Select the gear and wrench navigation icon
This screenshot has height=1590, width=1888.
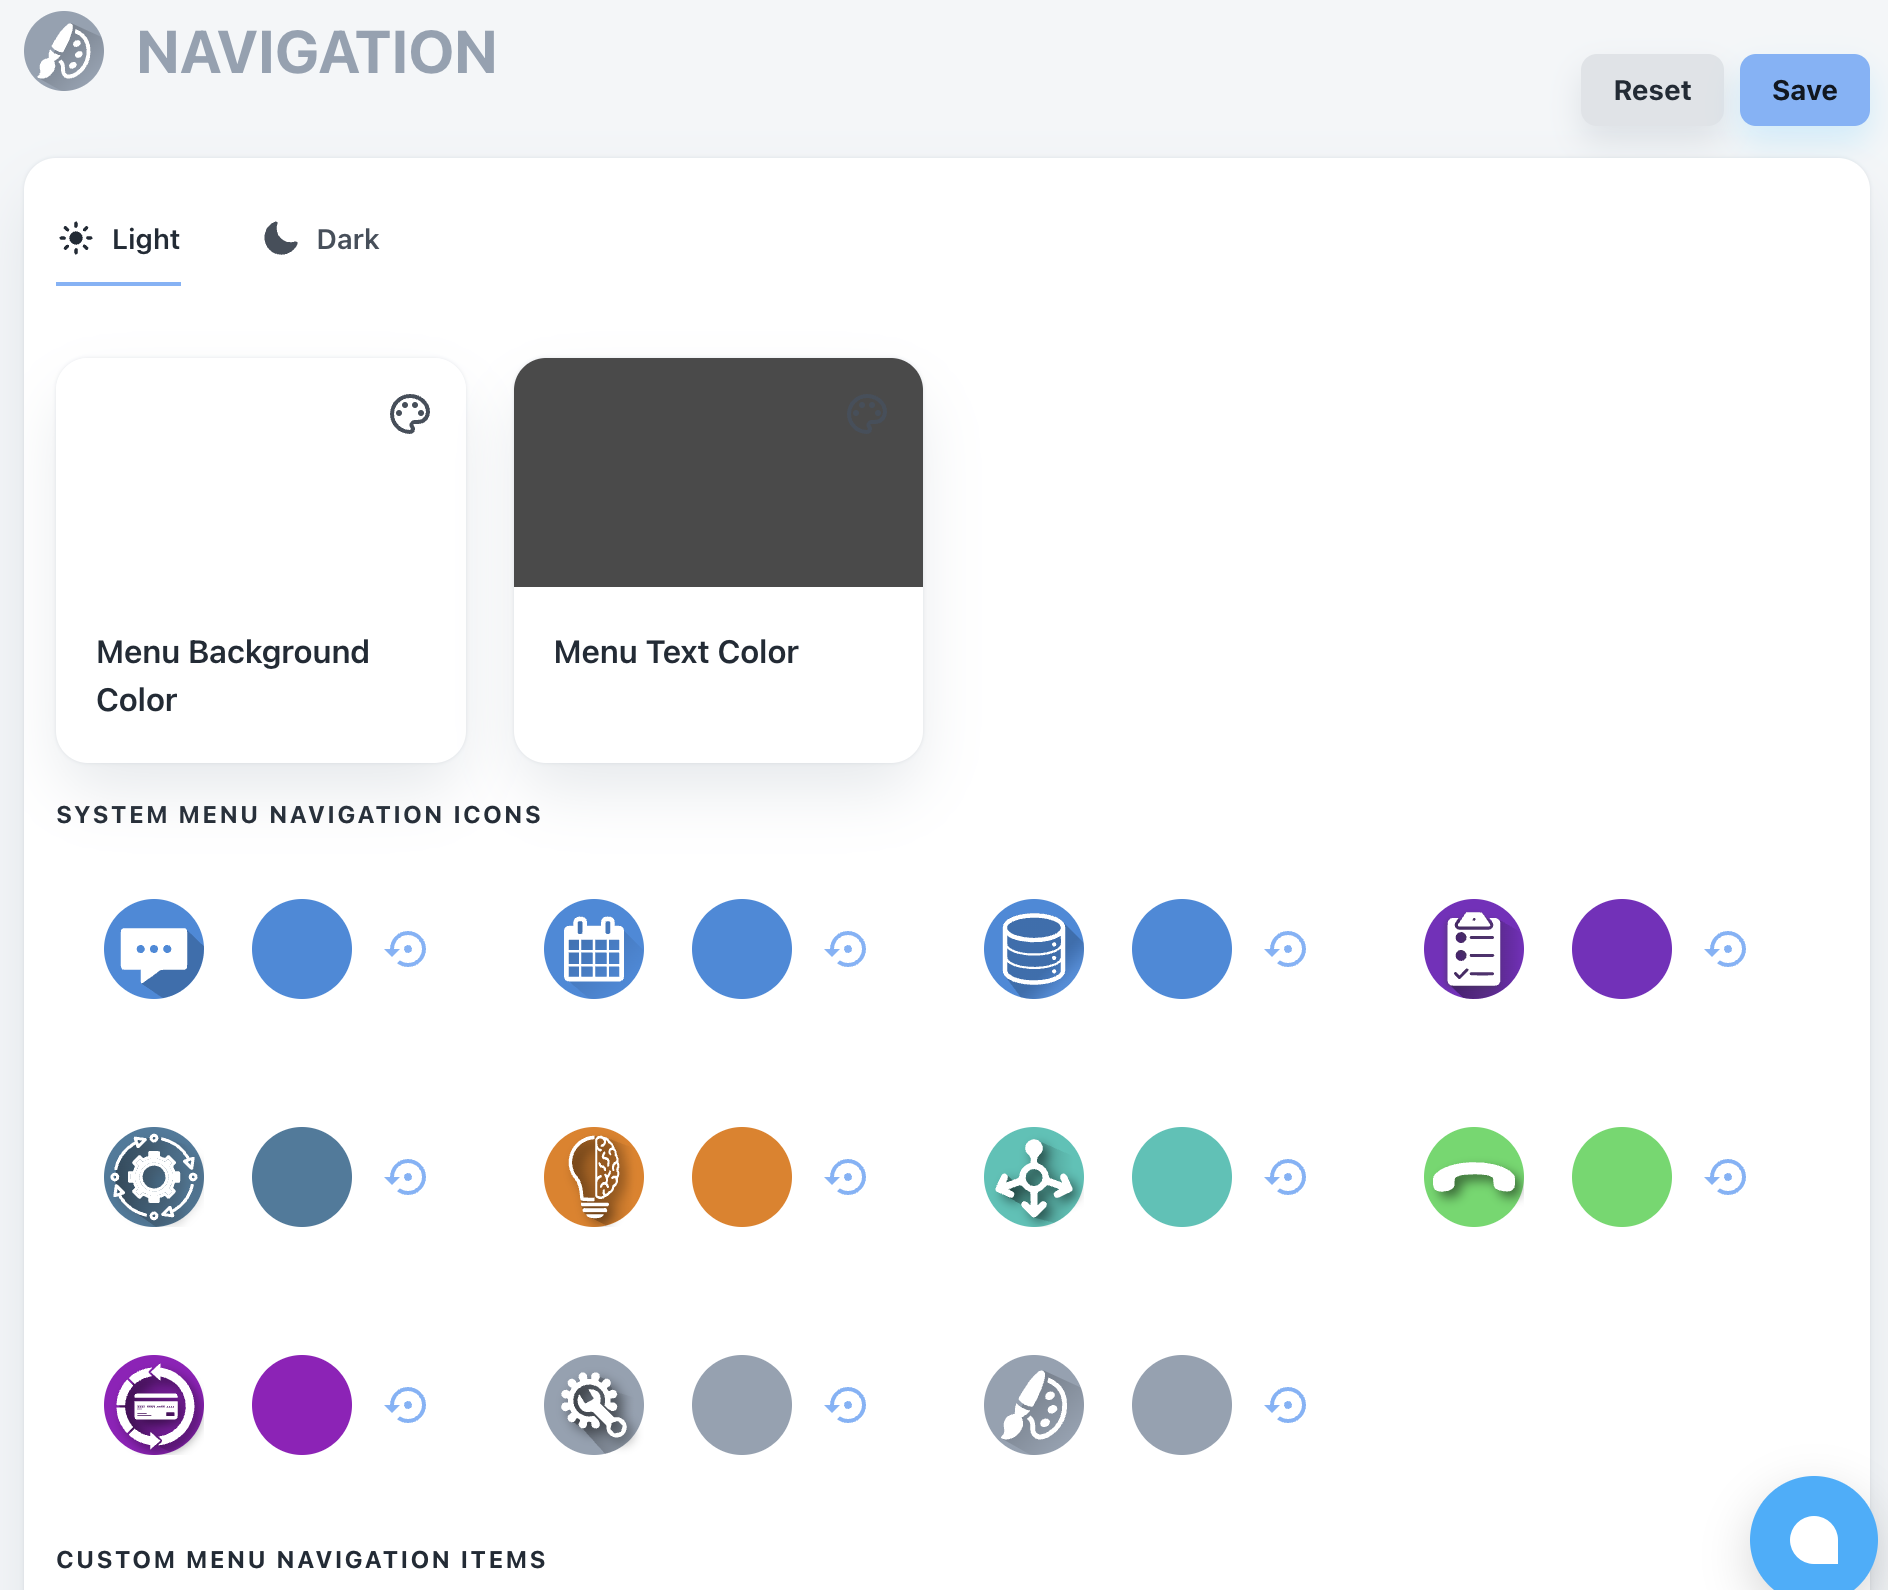pyautogui.click(x=594, y=1405)
